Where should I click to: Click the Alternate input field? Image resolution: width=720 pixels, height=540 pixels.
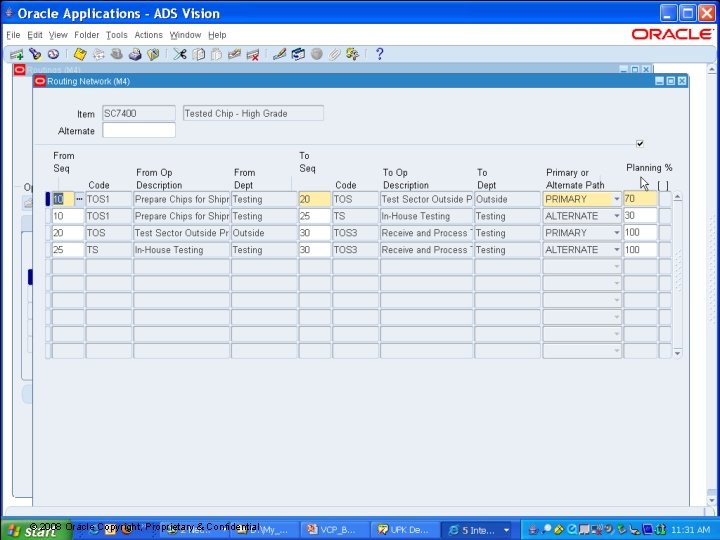tap(139, 130)
